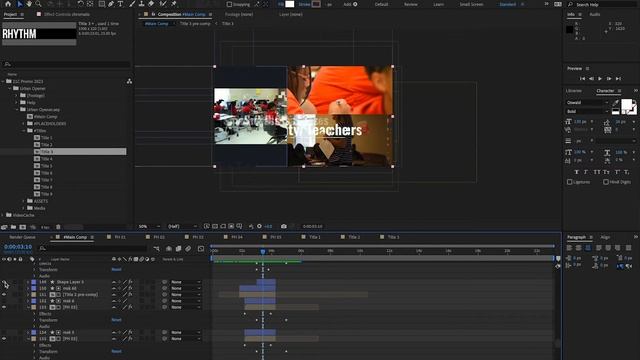Create a new folder in Project panel
640x360 pixels.
[x=13, y=227]
